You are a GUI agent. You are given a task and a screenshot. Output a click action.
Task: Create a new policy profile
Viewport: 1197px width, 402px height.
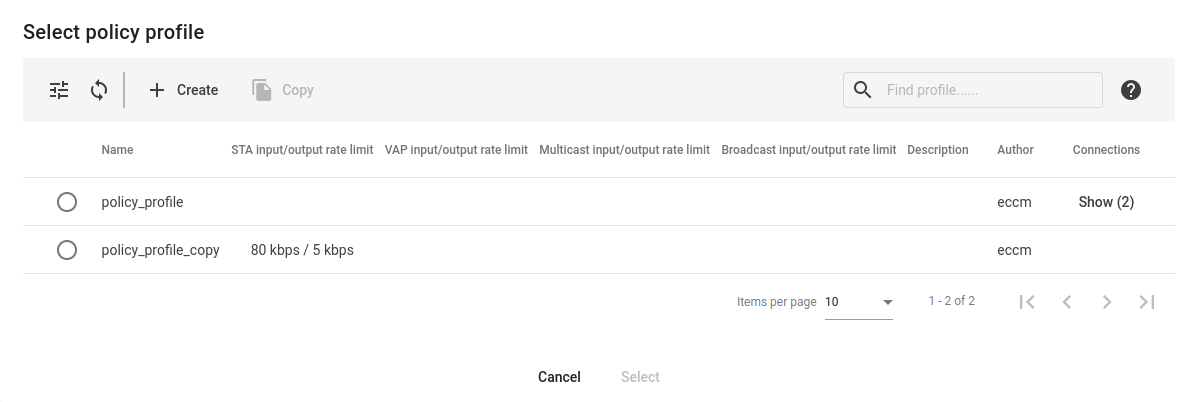pos(183,90)
